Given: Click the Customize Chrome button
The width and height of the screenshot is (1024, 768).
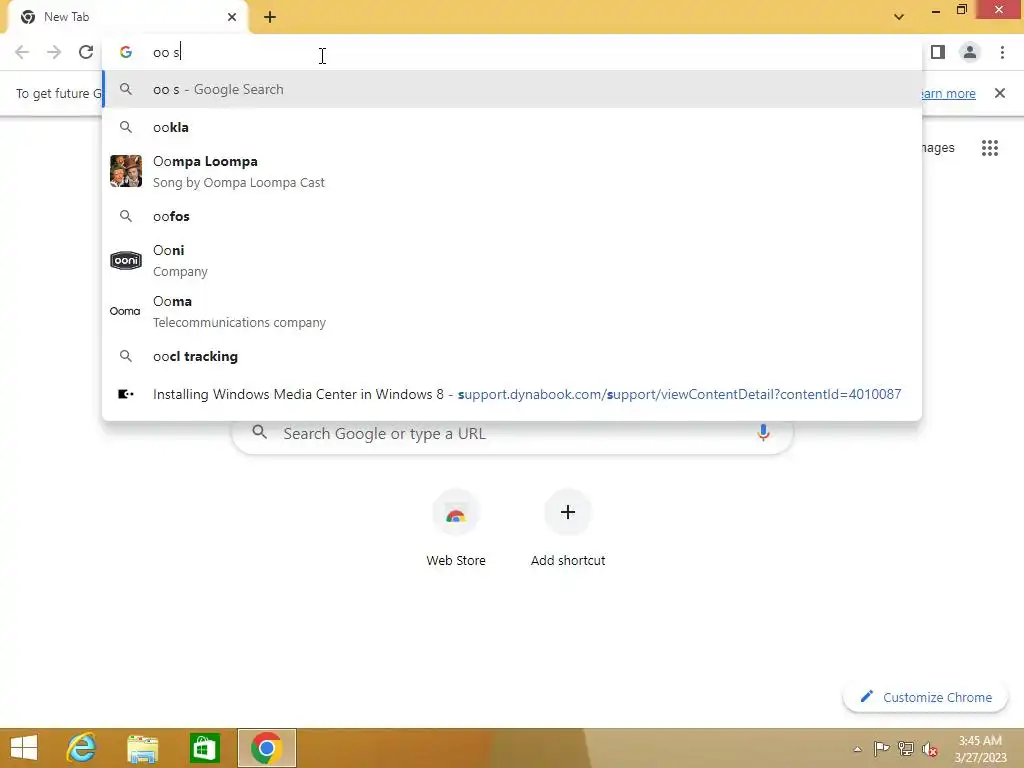Looking at the screenshot, I should coord(926,697).
